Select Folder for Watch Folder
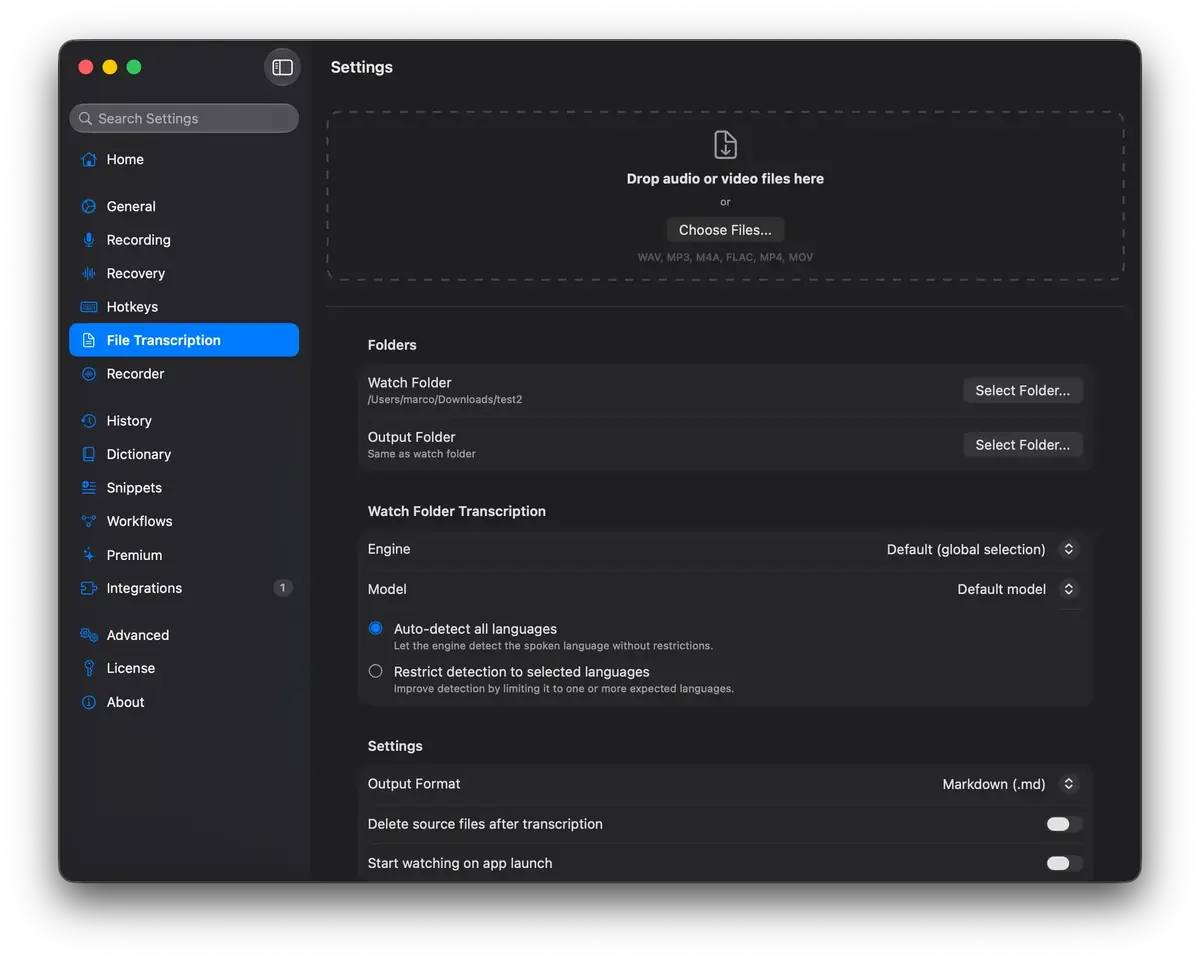The image size is (1200, 960). click(x=1022, y=391)
